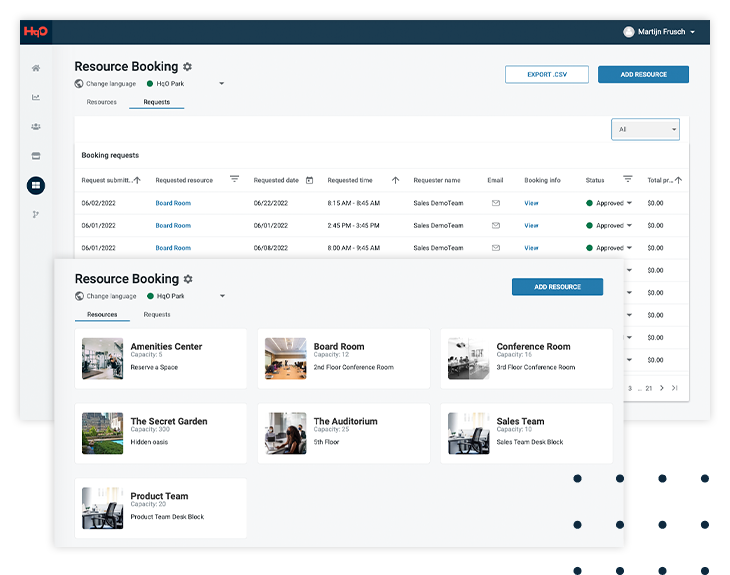This screenshot has width=730, height=575.
Task: Click the storefront sidebar icon
Action: click(x=36, y=156)
